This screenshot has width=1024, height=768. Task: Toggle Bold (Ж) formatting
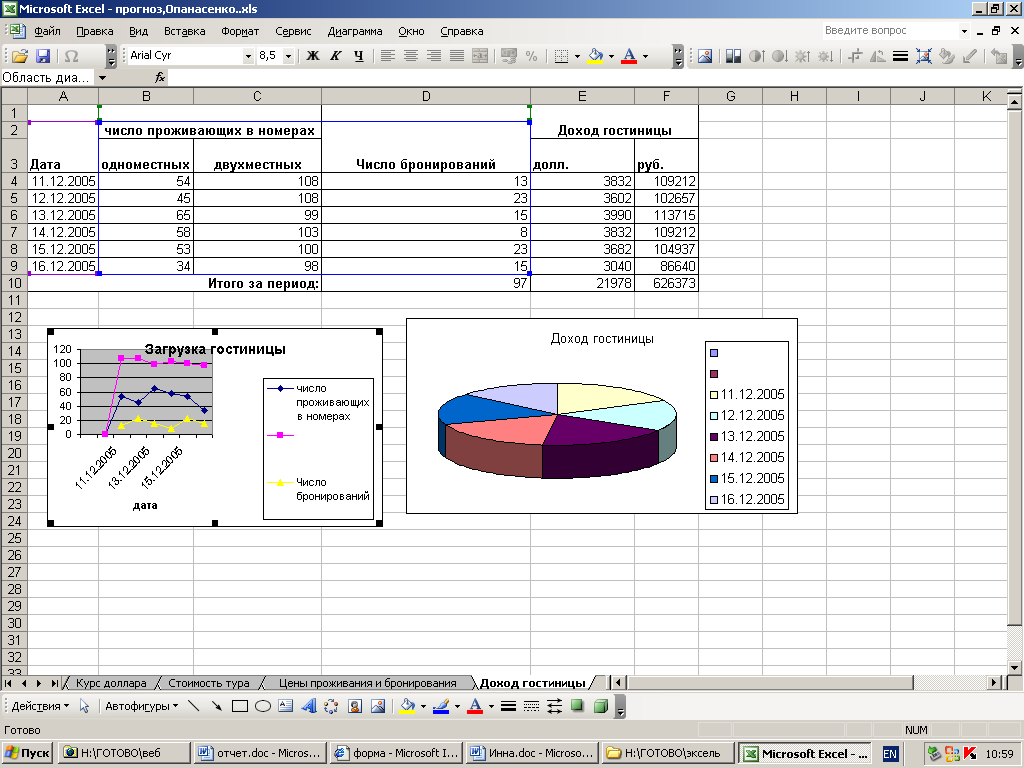[313, 56]
